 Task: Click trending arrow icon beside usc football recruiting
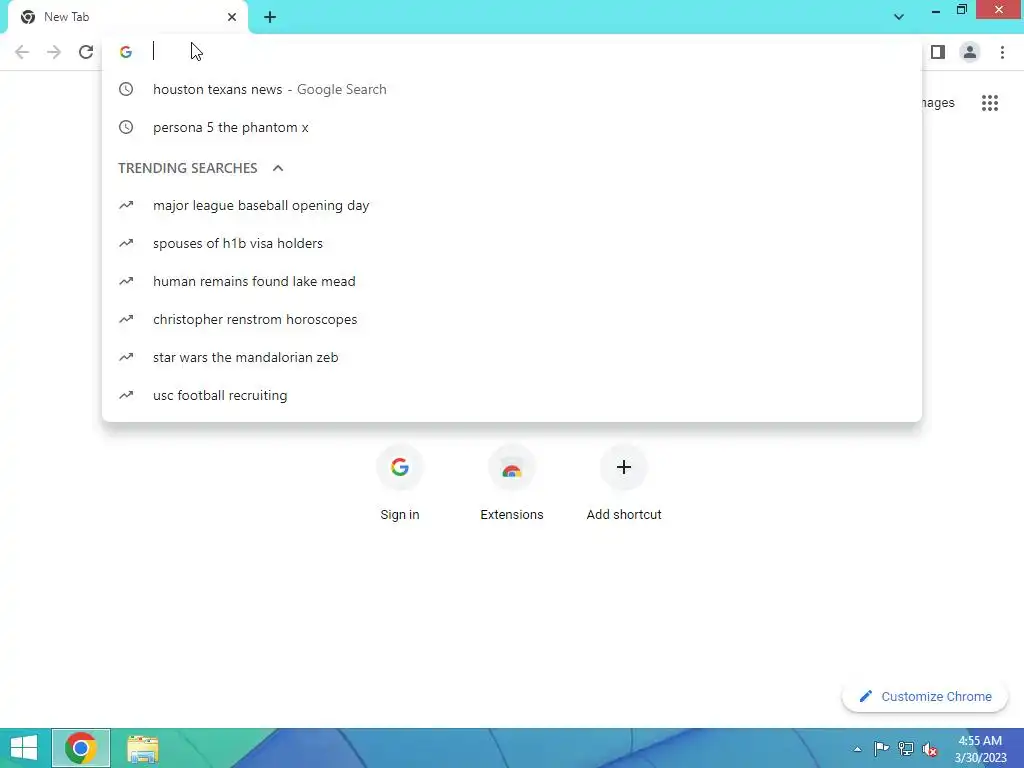(x=126, y=395)
